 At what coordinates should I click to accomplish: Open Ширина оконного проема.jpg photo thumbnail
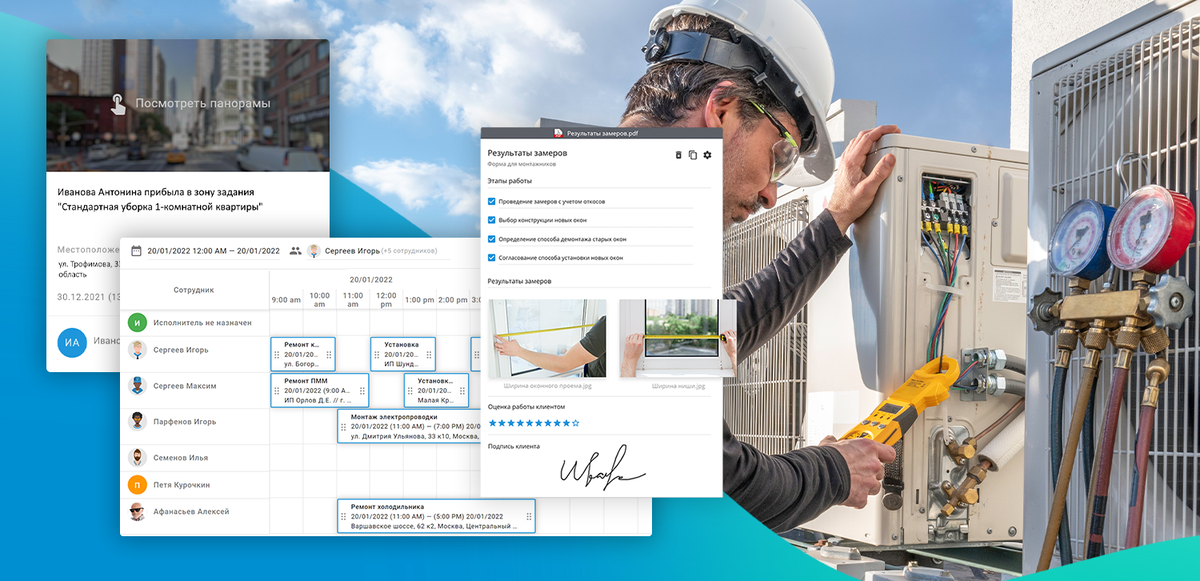(547, 338)
